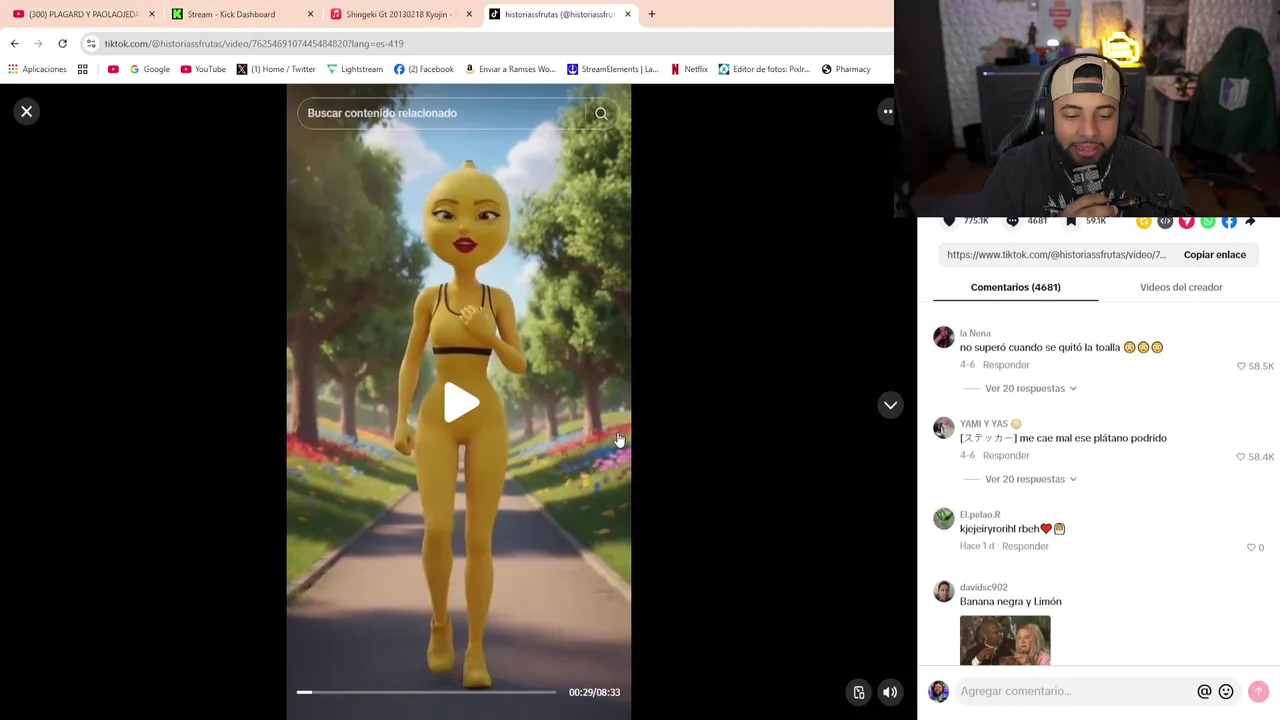
Task: Switch to the 'Comentarios (4681)' tab
Action: click(1015, 288)
